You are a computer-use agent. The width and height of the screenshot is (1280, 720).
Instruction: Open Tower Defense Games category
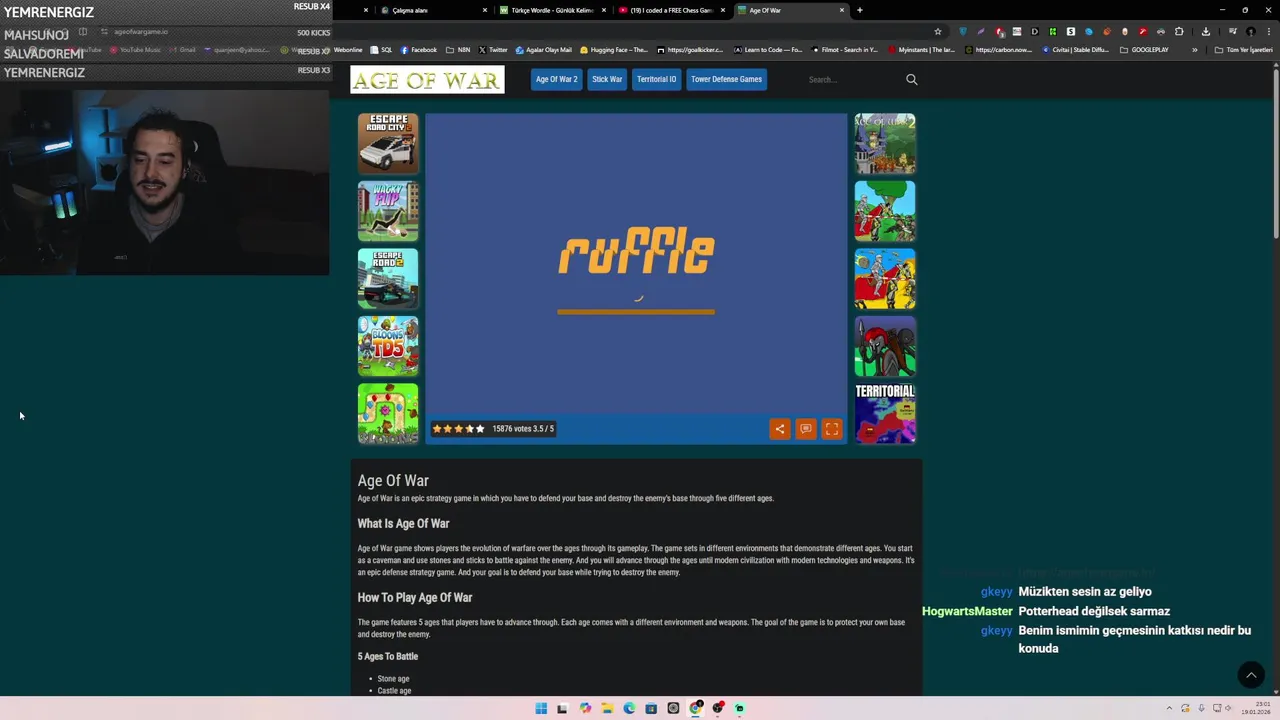[726, 79]
